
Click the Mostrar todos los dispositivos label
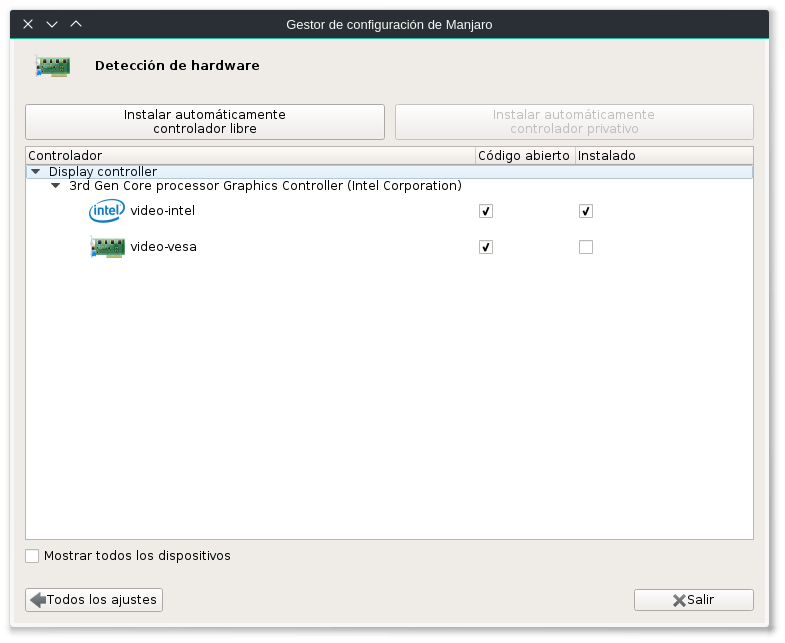tap(137, 556)
